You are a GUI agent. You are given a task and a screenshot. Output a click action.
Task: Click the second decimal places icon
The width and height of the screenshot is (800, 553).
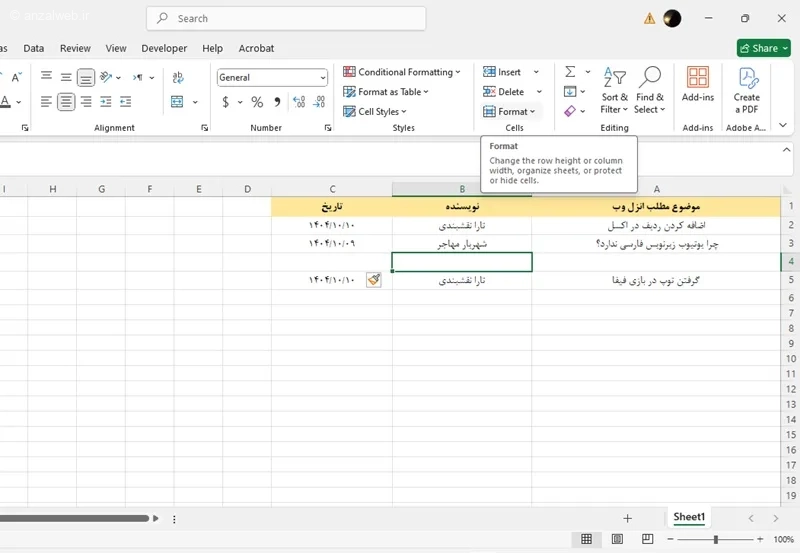(319, 102)
